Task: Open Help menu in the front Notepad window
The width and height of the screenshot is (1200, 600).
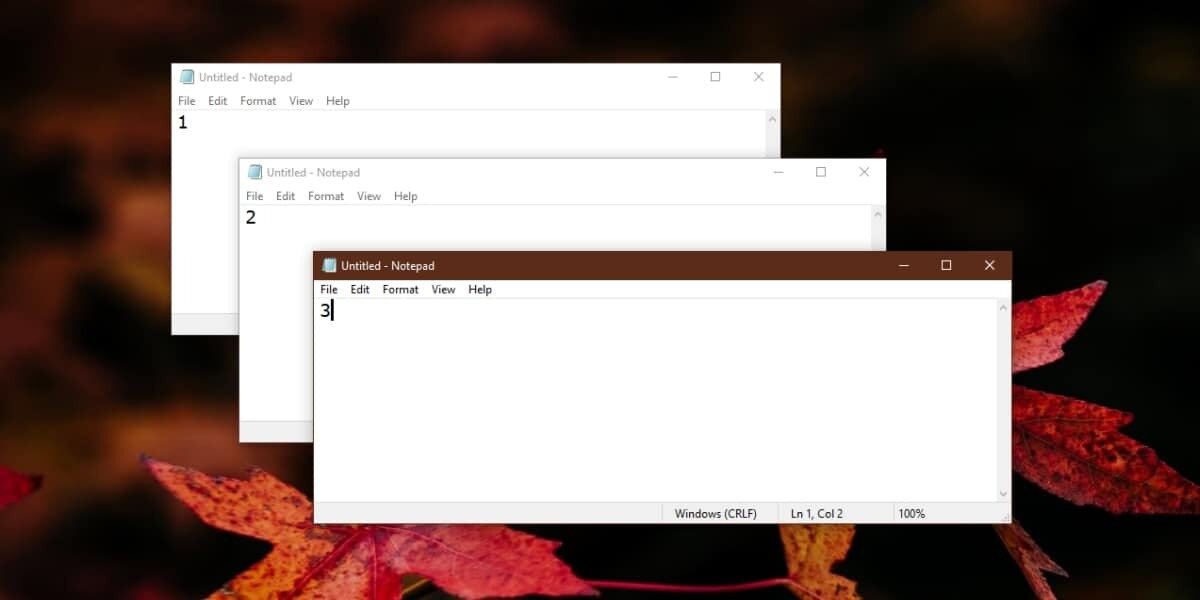Action: point(480,290)
